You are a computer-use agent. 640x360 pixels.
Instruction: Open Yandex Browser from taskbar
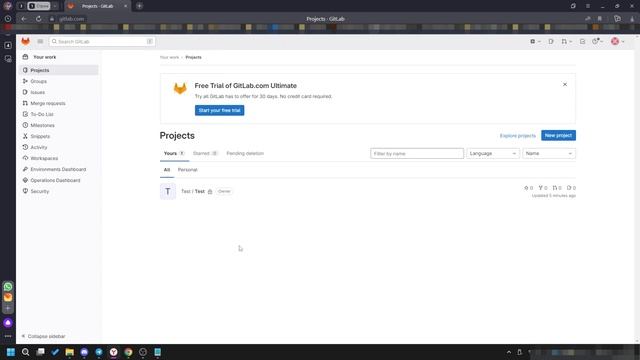(113, 352)
